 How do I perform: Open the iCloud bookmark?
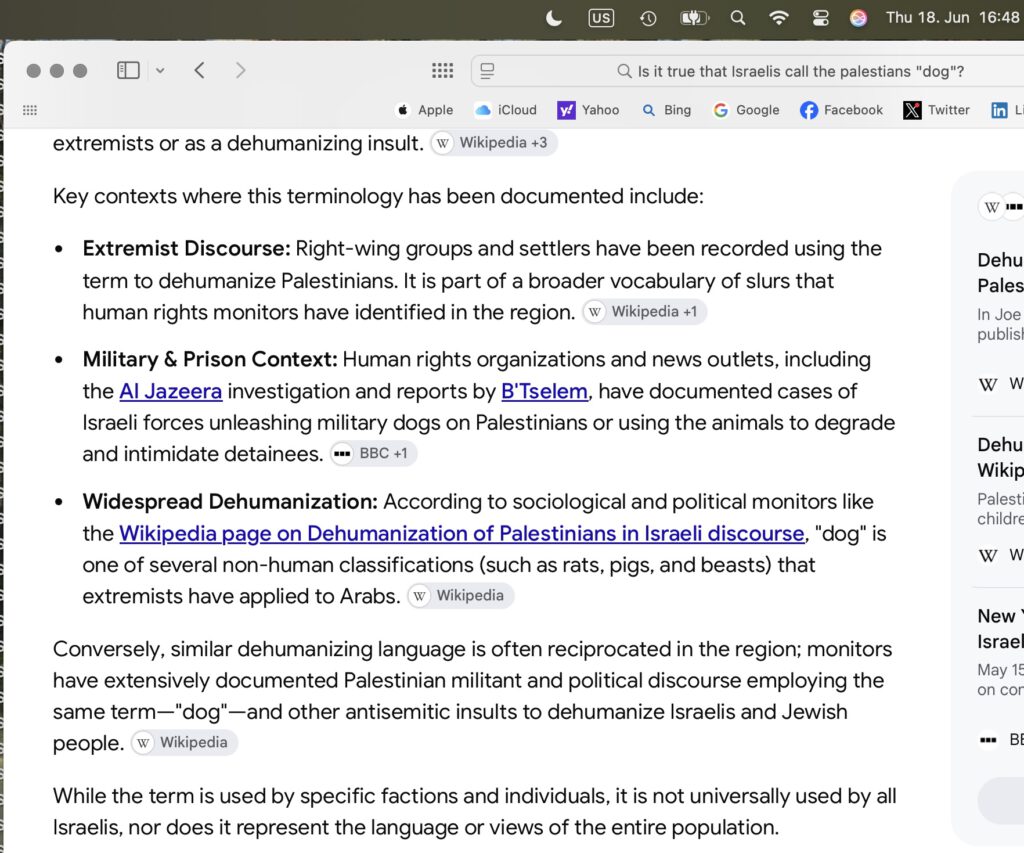click(x=506, y=110)
